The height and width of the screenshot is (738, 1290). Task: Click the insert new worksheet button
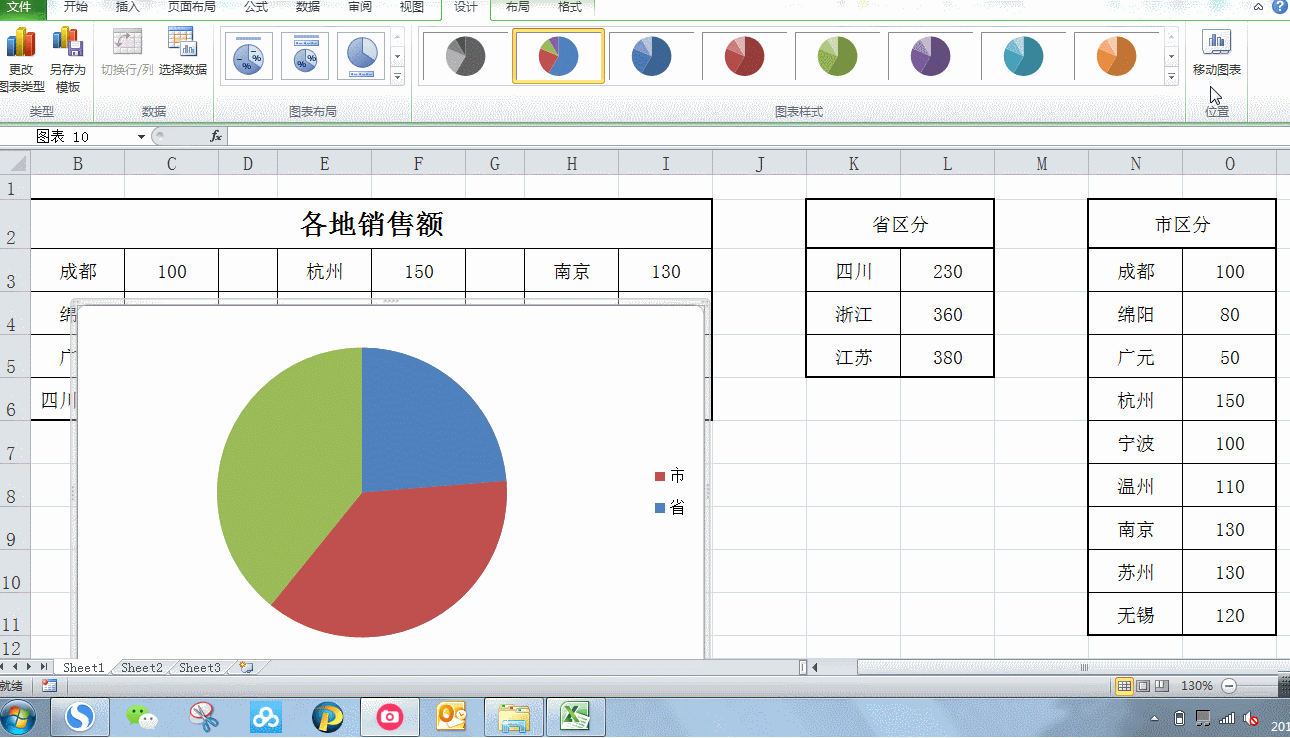tap(247, 666)
